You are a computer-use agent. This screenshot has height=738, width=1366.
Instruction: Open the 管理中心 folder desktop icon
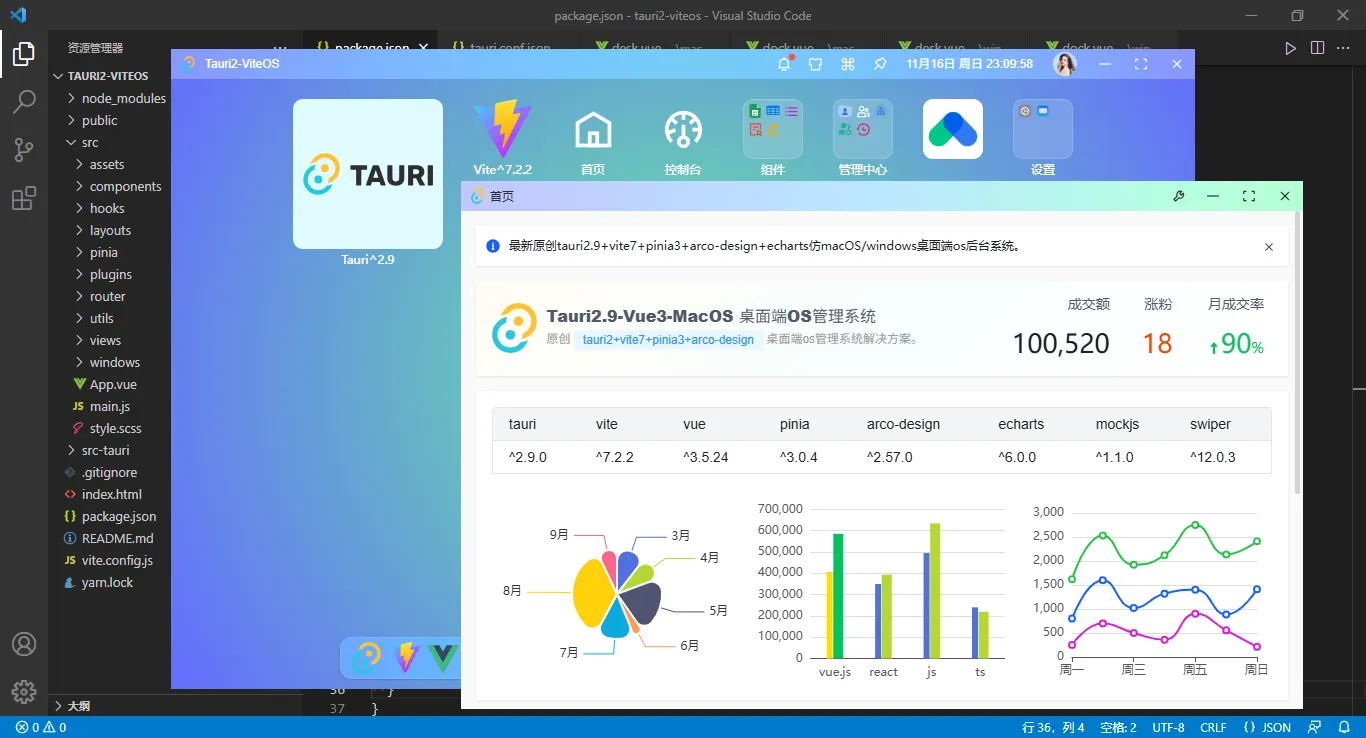coord(863,129)
